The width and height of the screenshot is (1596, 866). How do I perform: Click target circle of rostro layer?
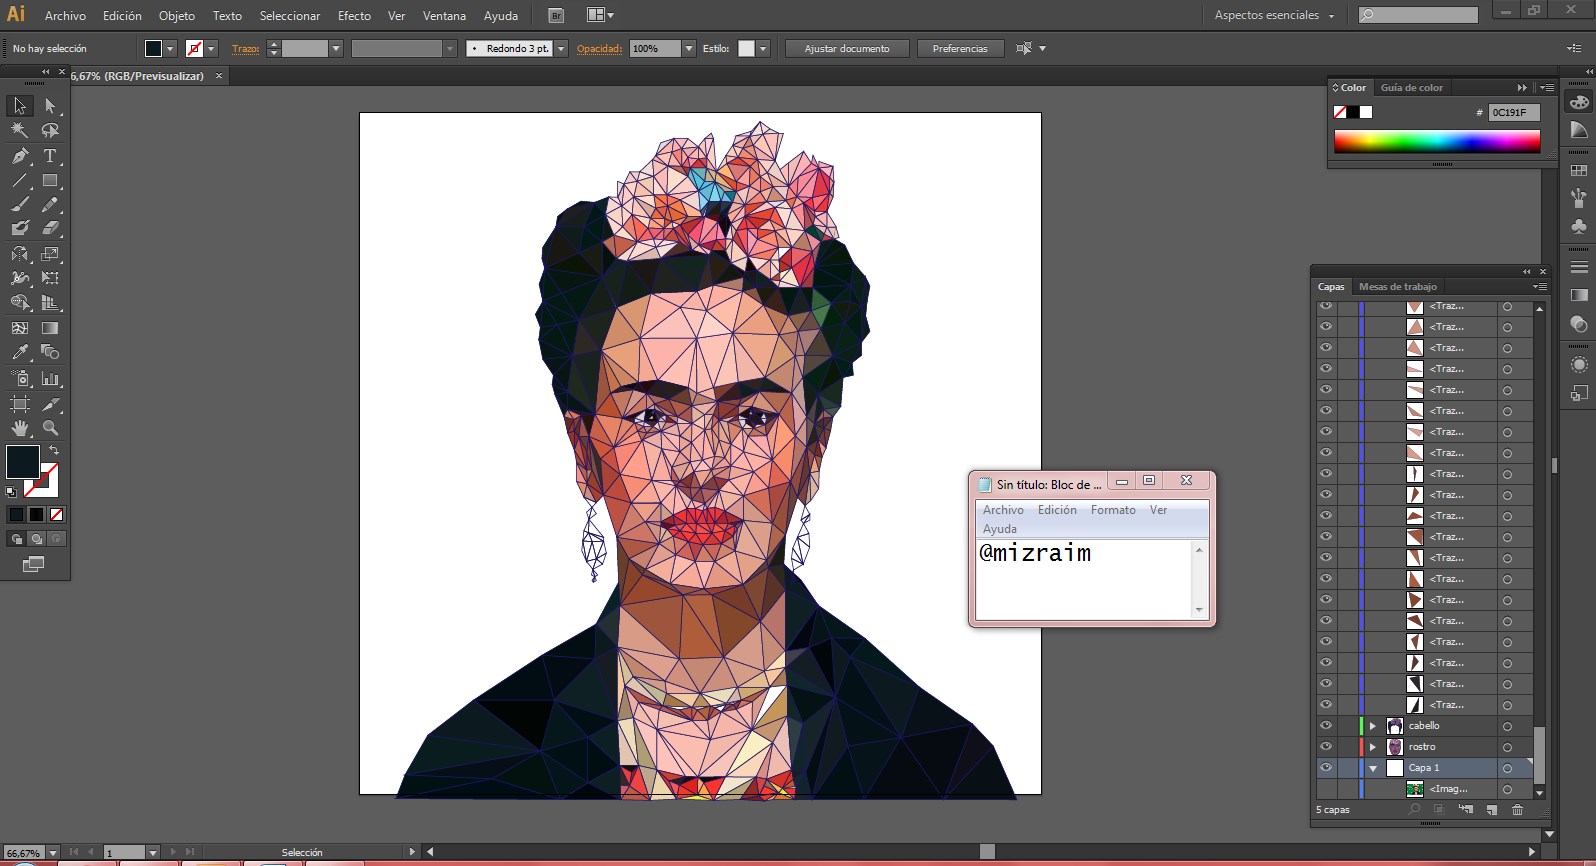[1507, 748]
